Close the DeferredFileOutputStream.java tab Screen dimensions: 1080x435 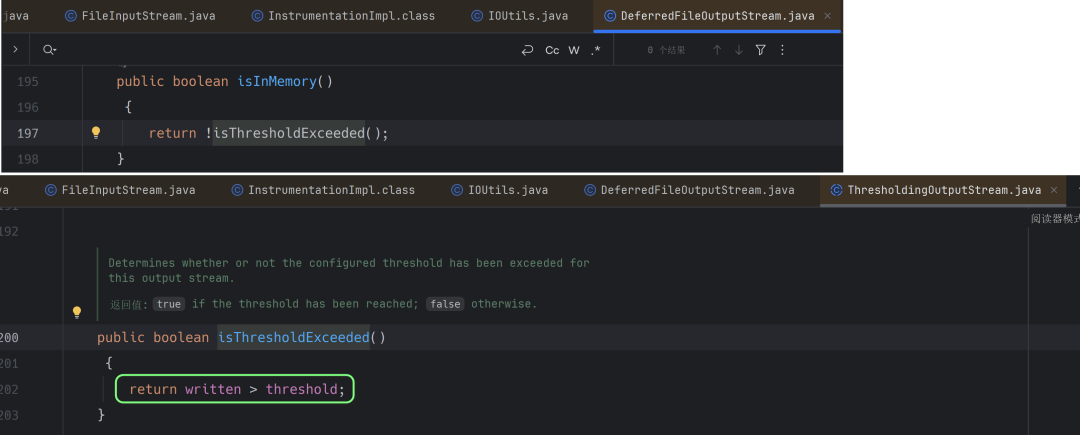click(827, 16)
